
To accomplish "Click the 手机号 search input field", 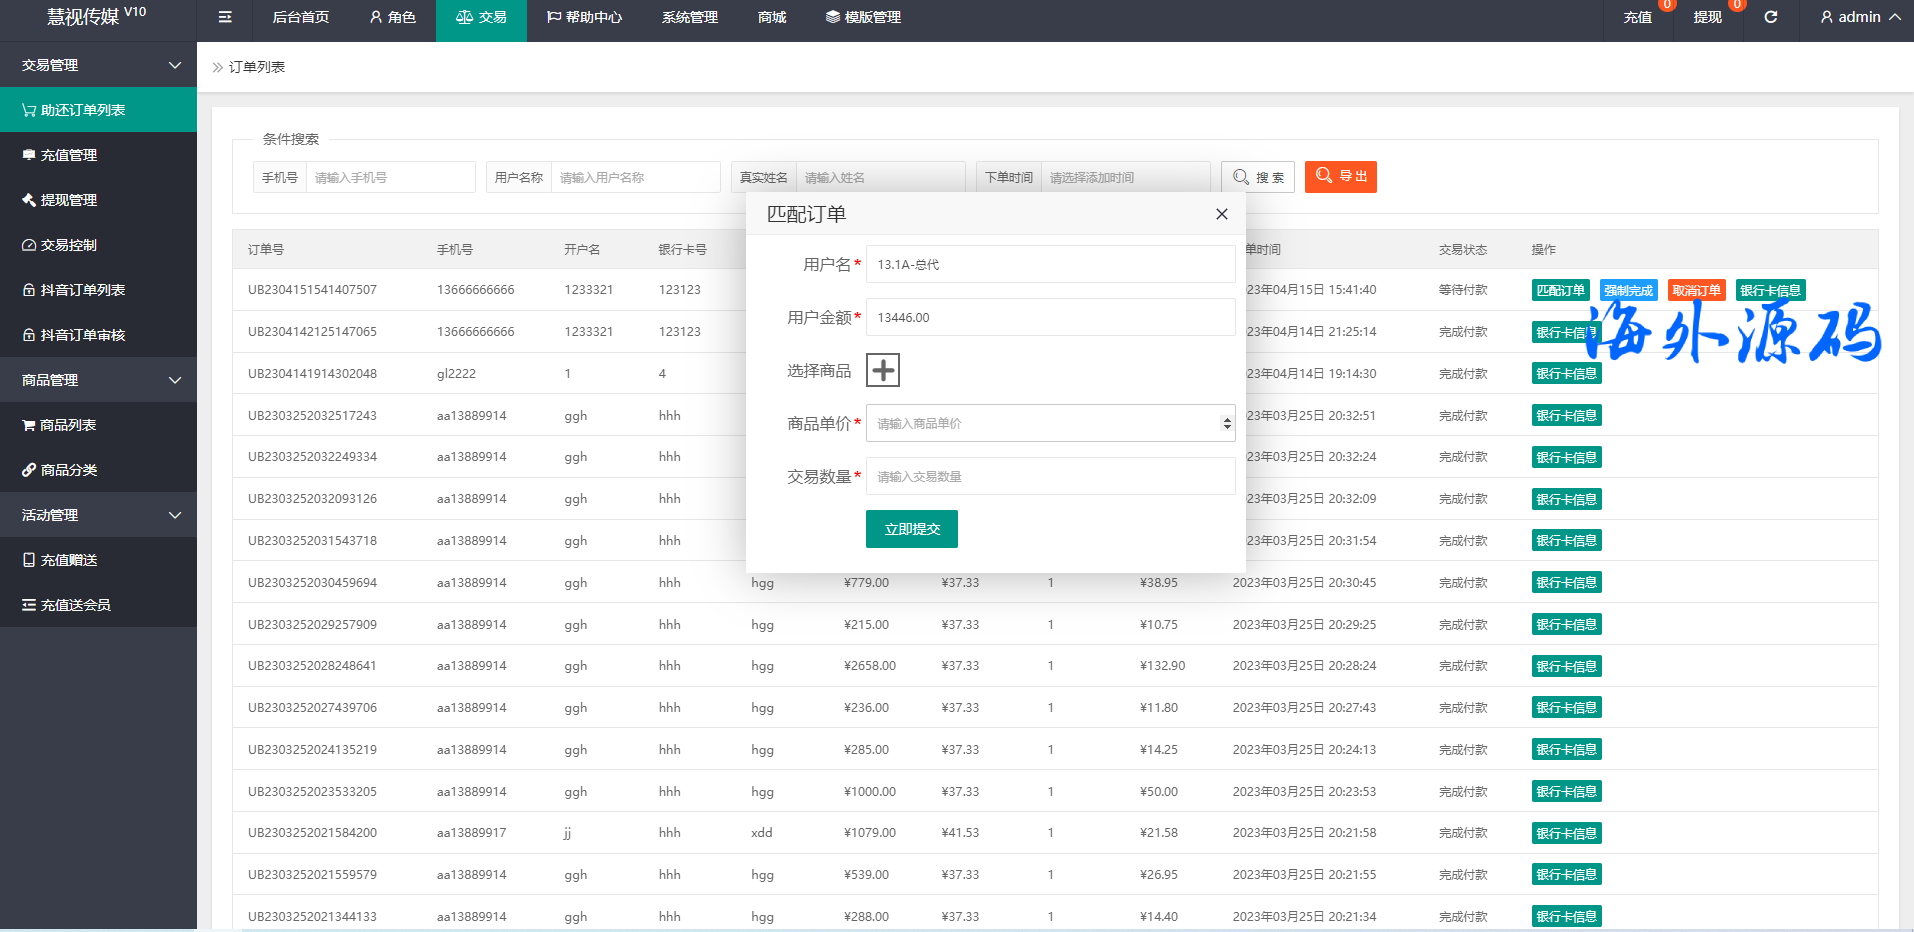I will point(389,177).
